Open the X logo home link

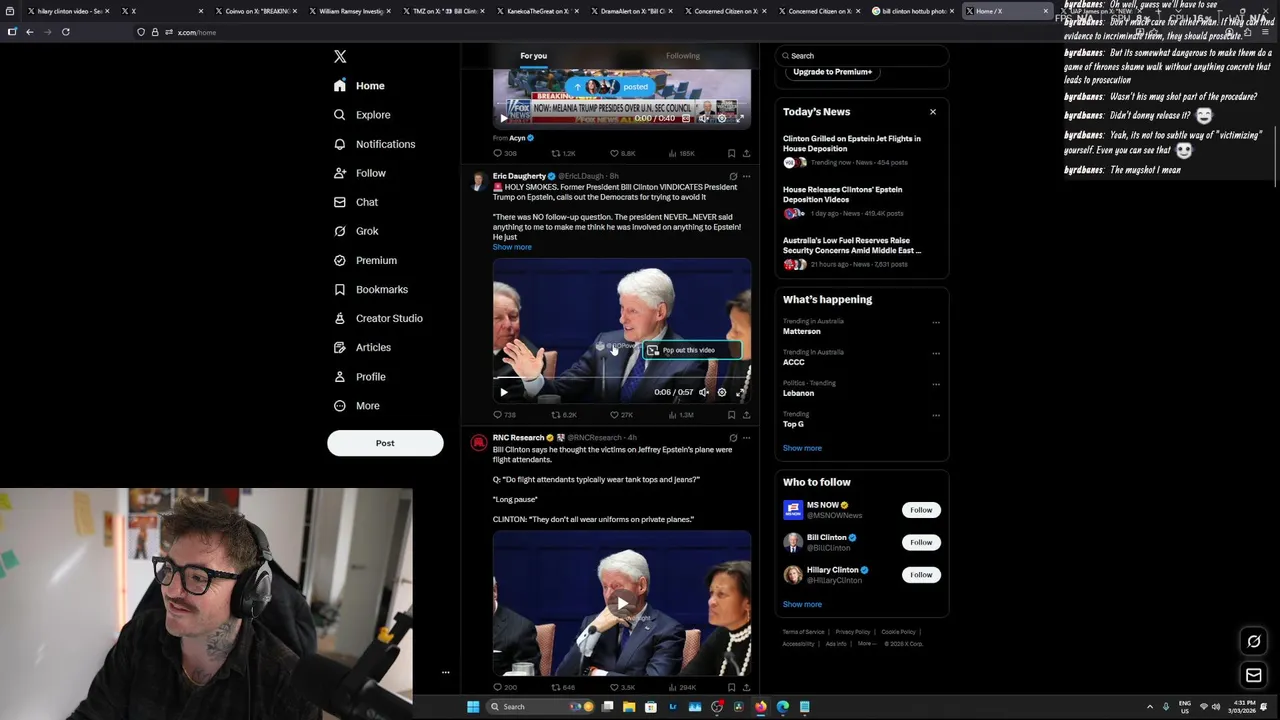[340, 57]
